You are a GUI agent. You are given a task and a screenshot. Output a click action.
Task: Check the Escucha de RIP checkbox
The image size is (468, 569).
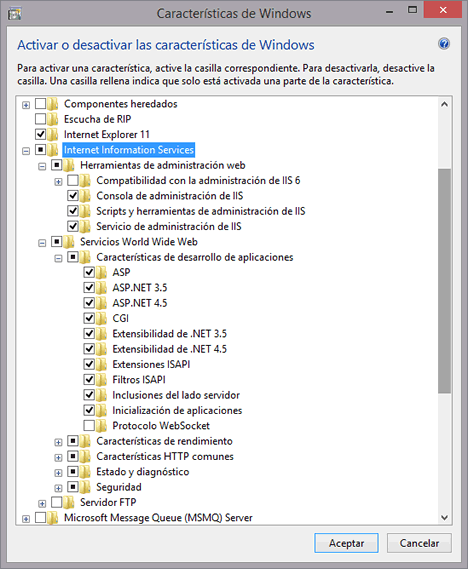40,119
